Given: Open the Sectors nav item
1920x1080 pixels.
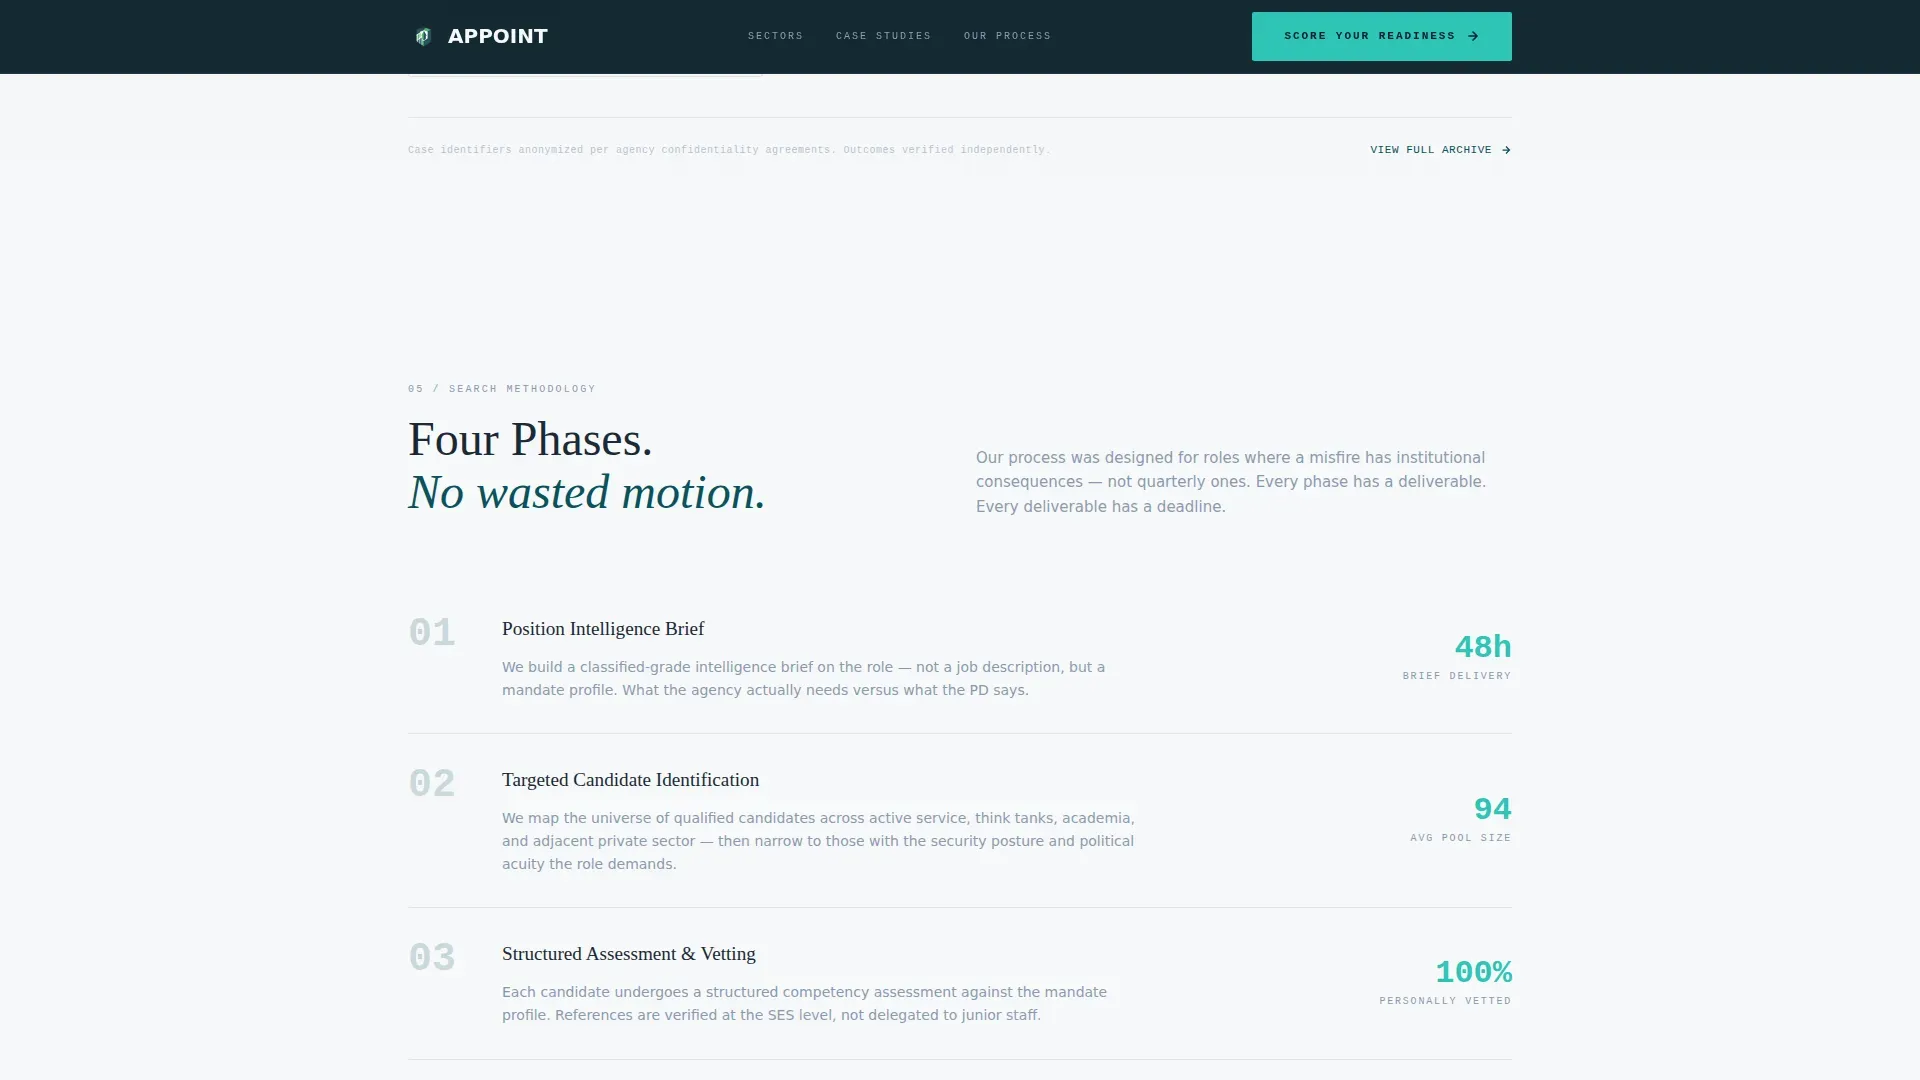Looking at the screenshot, I should click(x=775, y=36).
